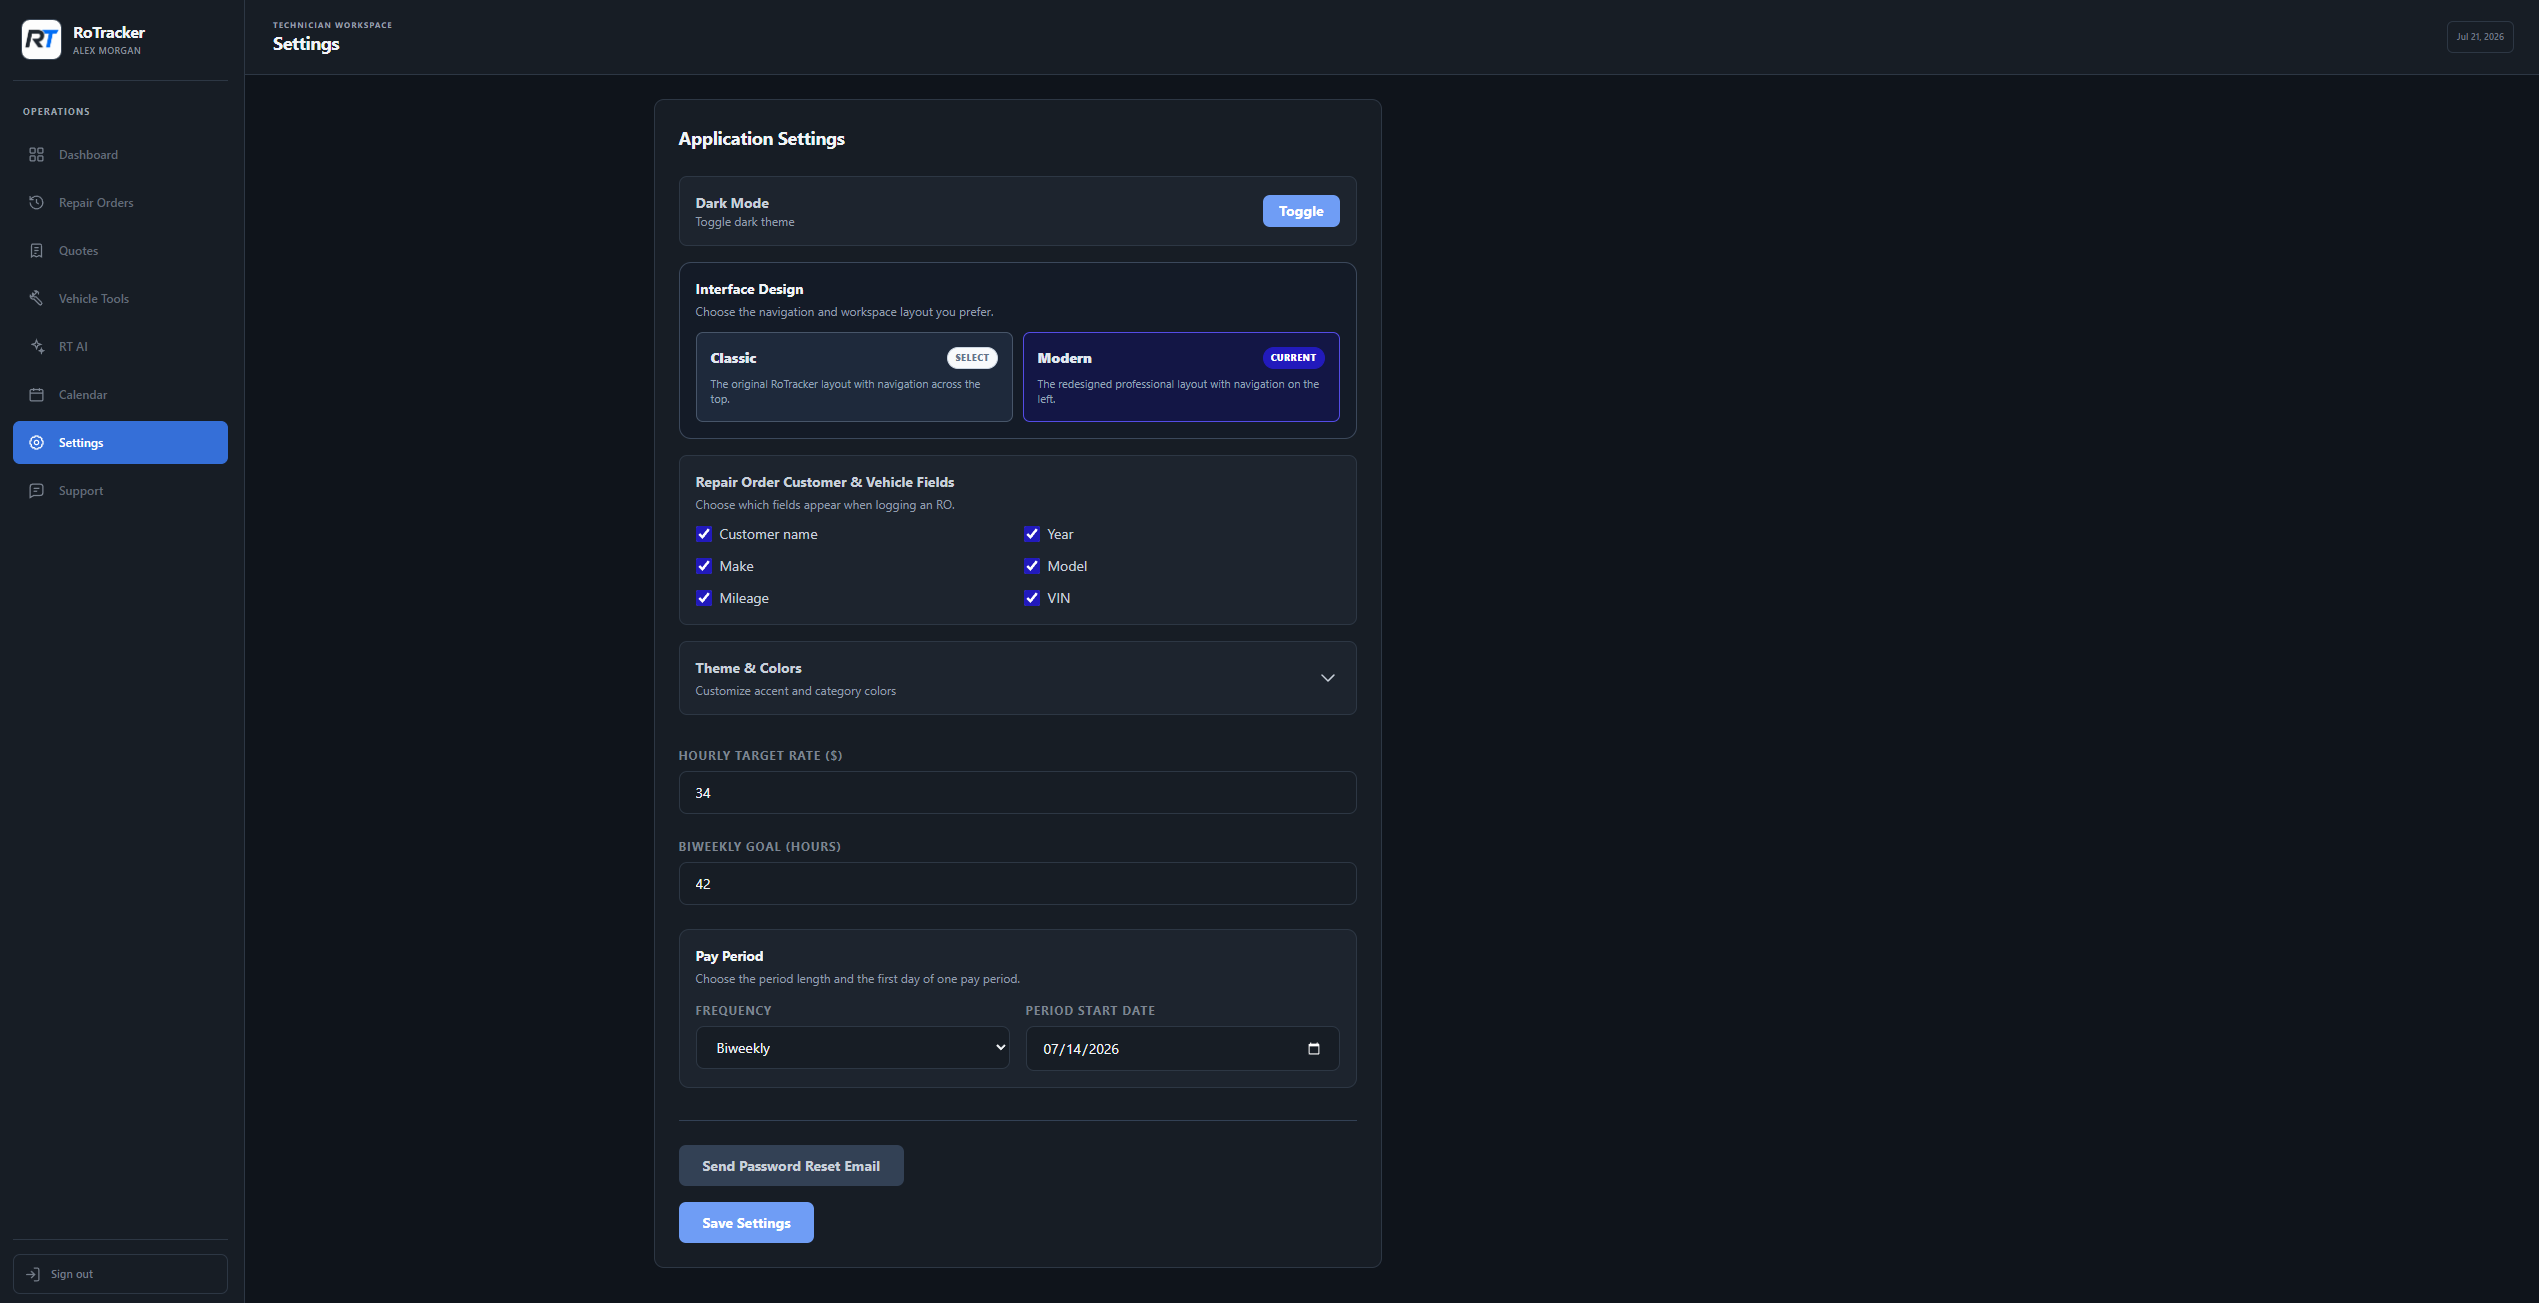This screenshot has width=2539, height=1303.
Task: Uncheck the Make field checkbox
Action: pos(704,566)
